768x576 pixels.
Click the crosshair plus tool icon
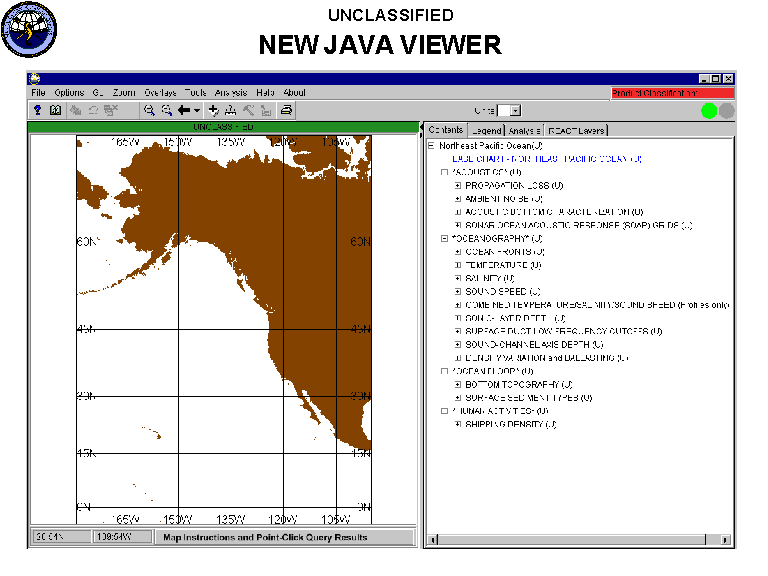(214, 110)
